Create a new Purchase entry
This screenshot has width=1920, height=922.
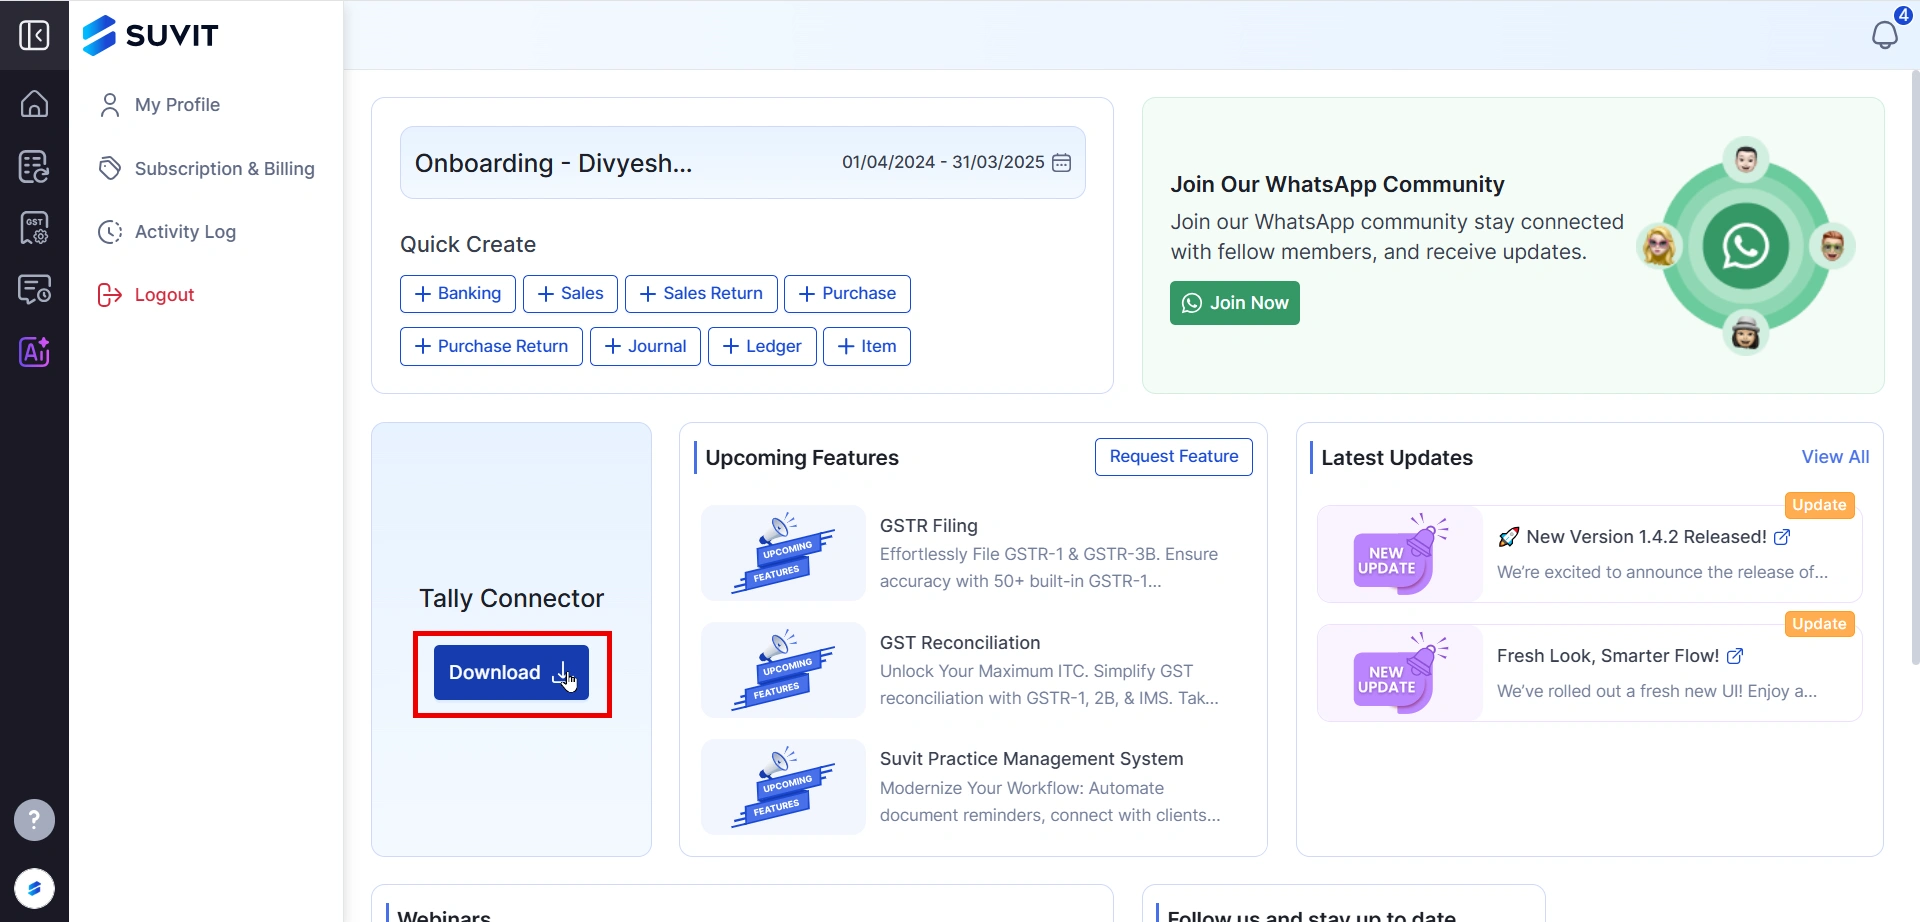click(847, 294)
